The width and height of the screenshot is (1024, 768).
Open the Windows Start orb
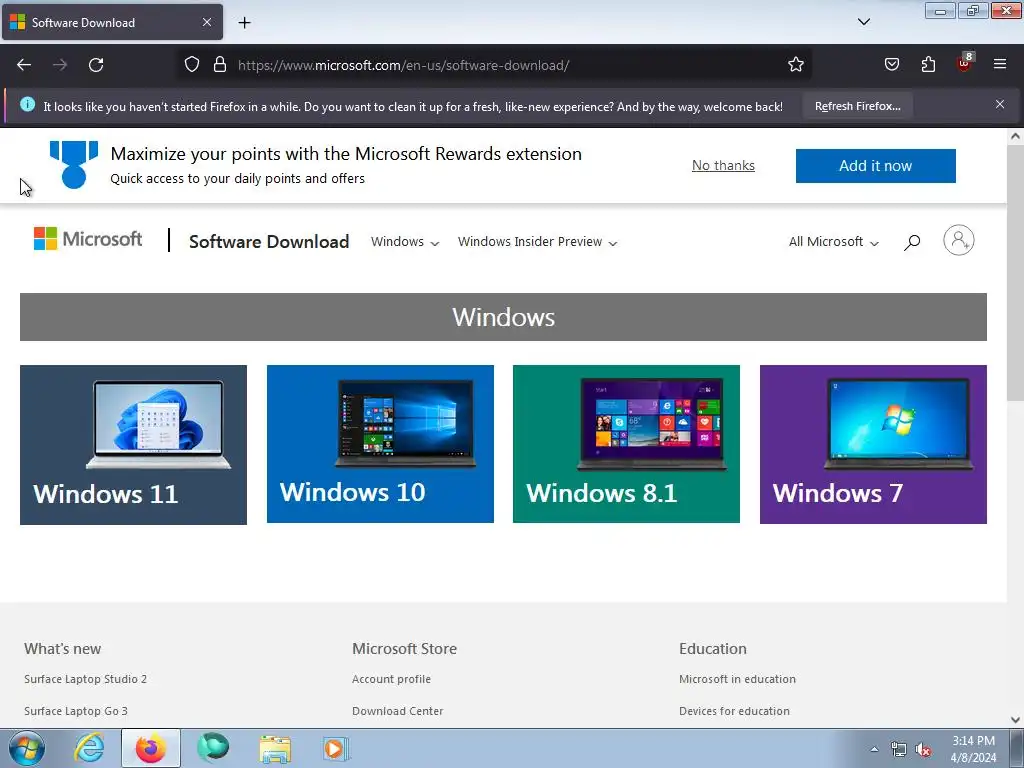26,748
